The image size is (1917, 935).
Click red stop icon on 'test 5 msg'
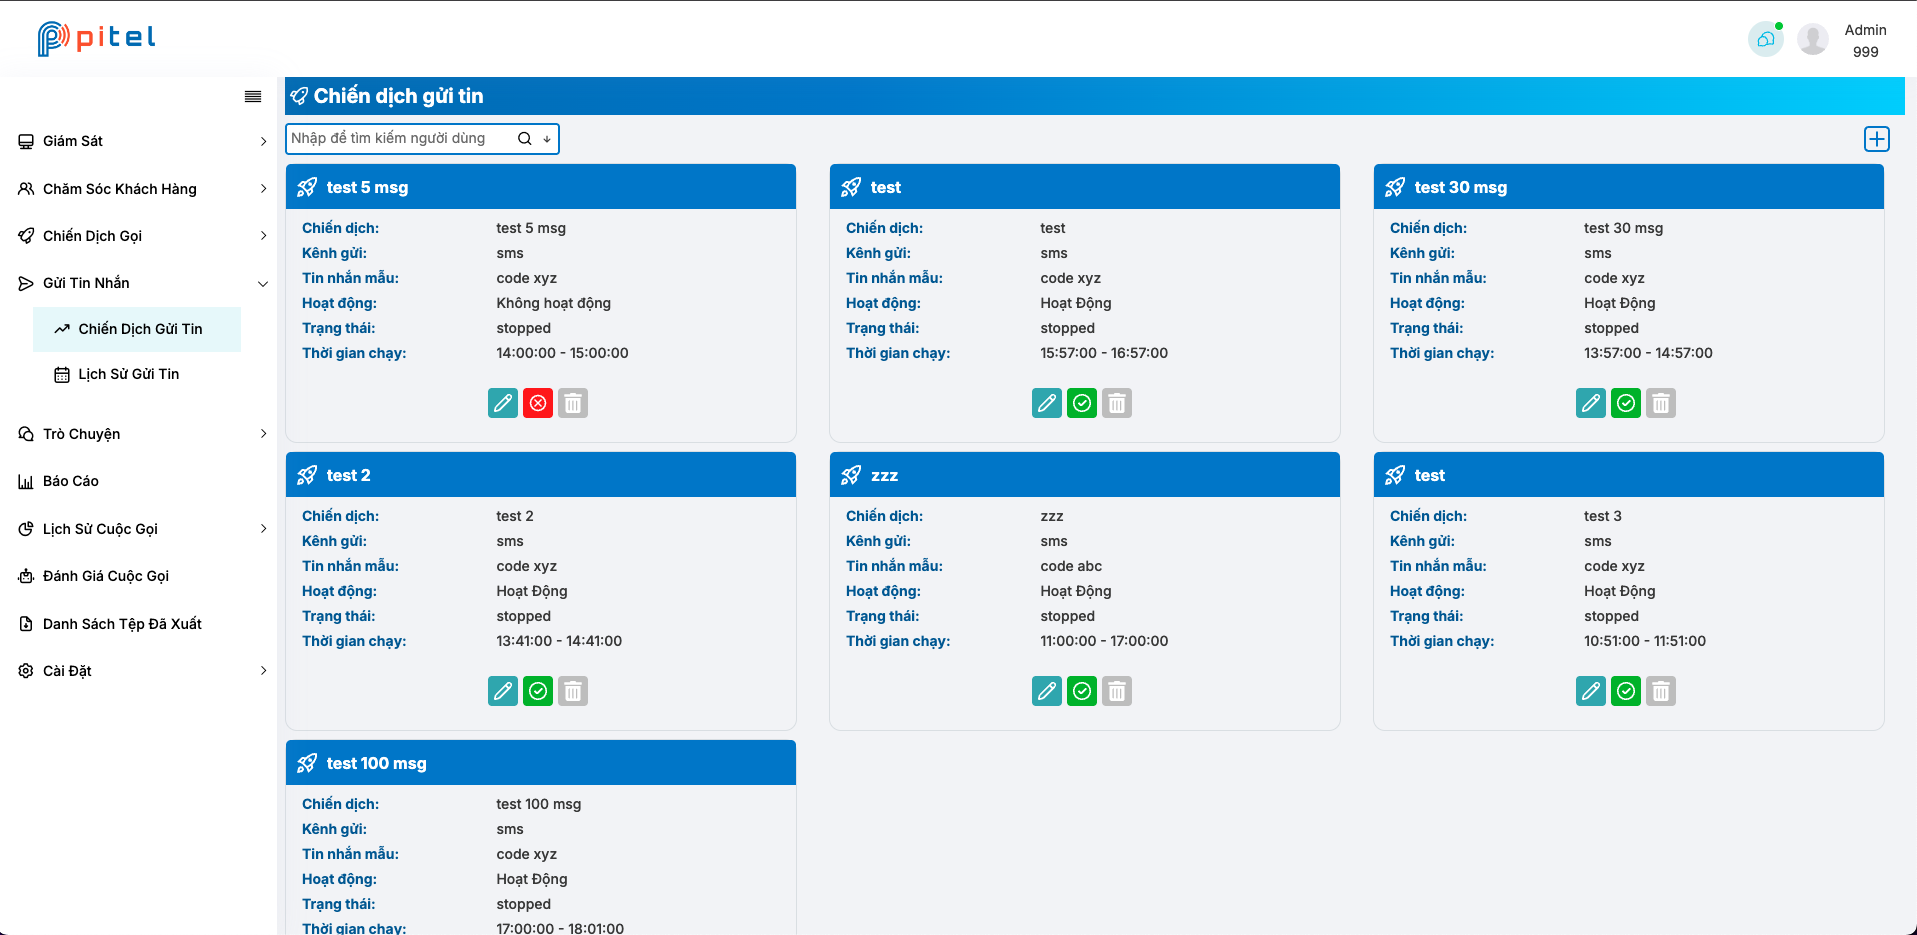(538, 403)
